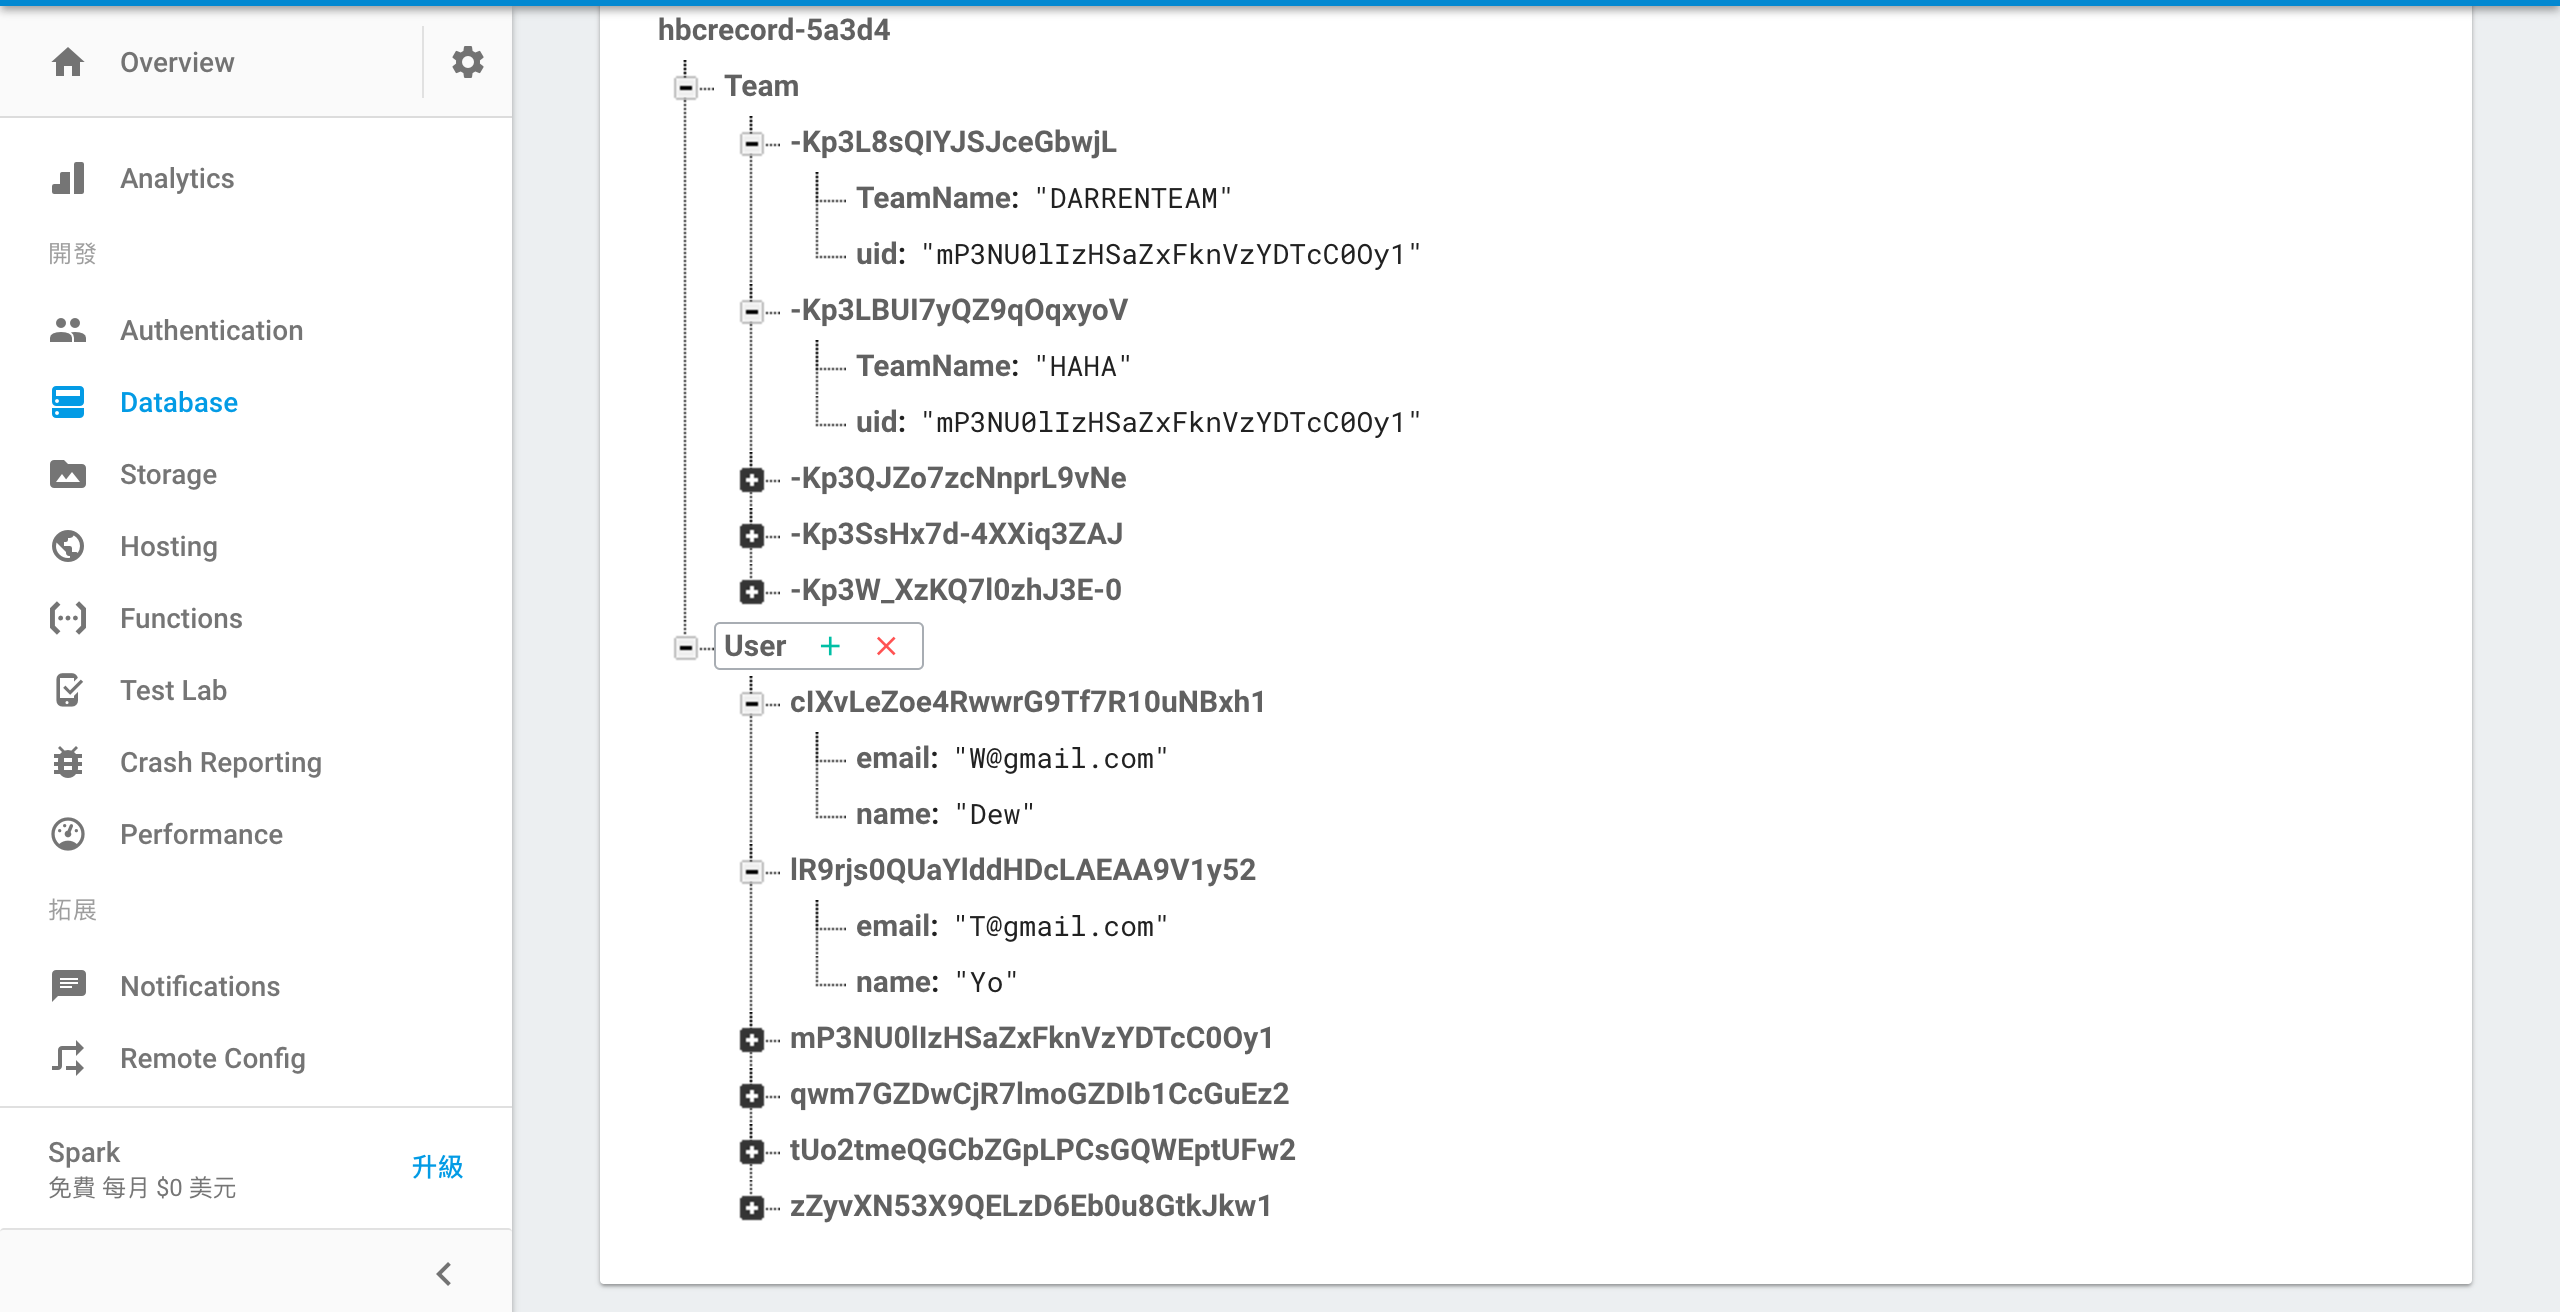
Task: Go to Remote Config page
Action: [212, 1058]
